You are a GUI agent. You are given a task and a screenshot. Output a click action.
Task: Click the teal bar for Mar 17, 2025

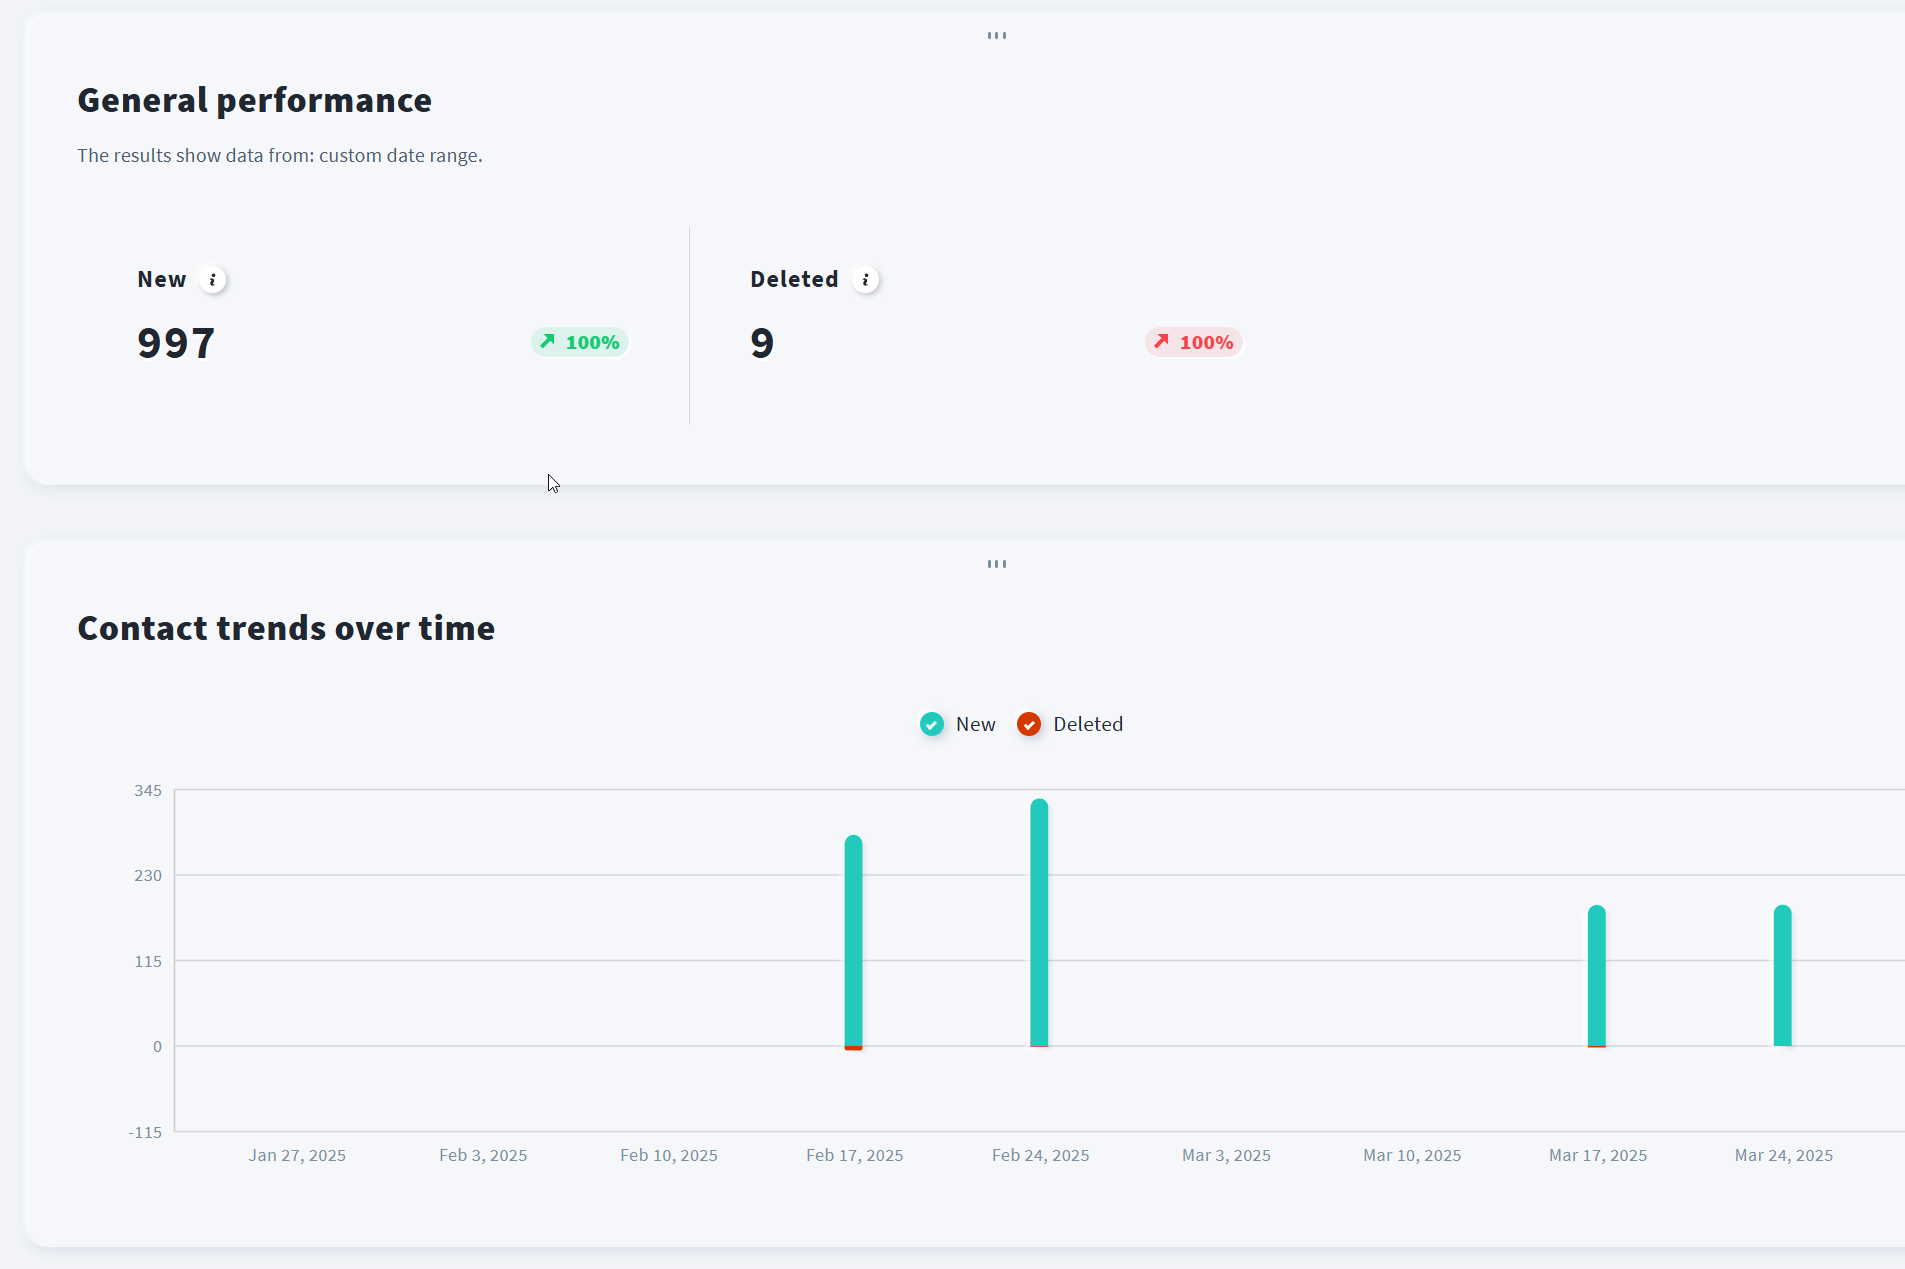pos(1596,975)
